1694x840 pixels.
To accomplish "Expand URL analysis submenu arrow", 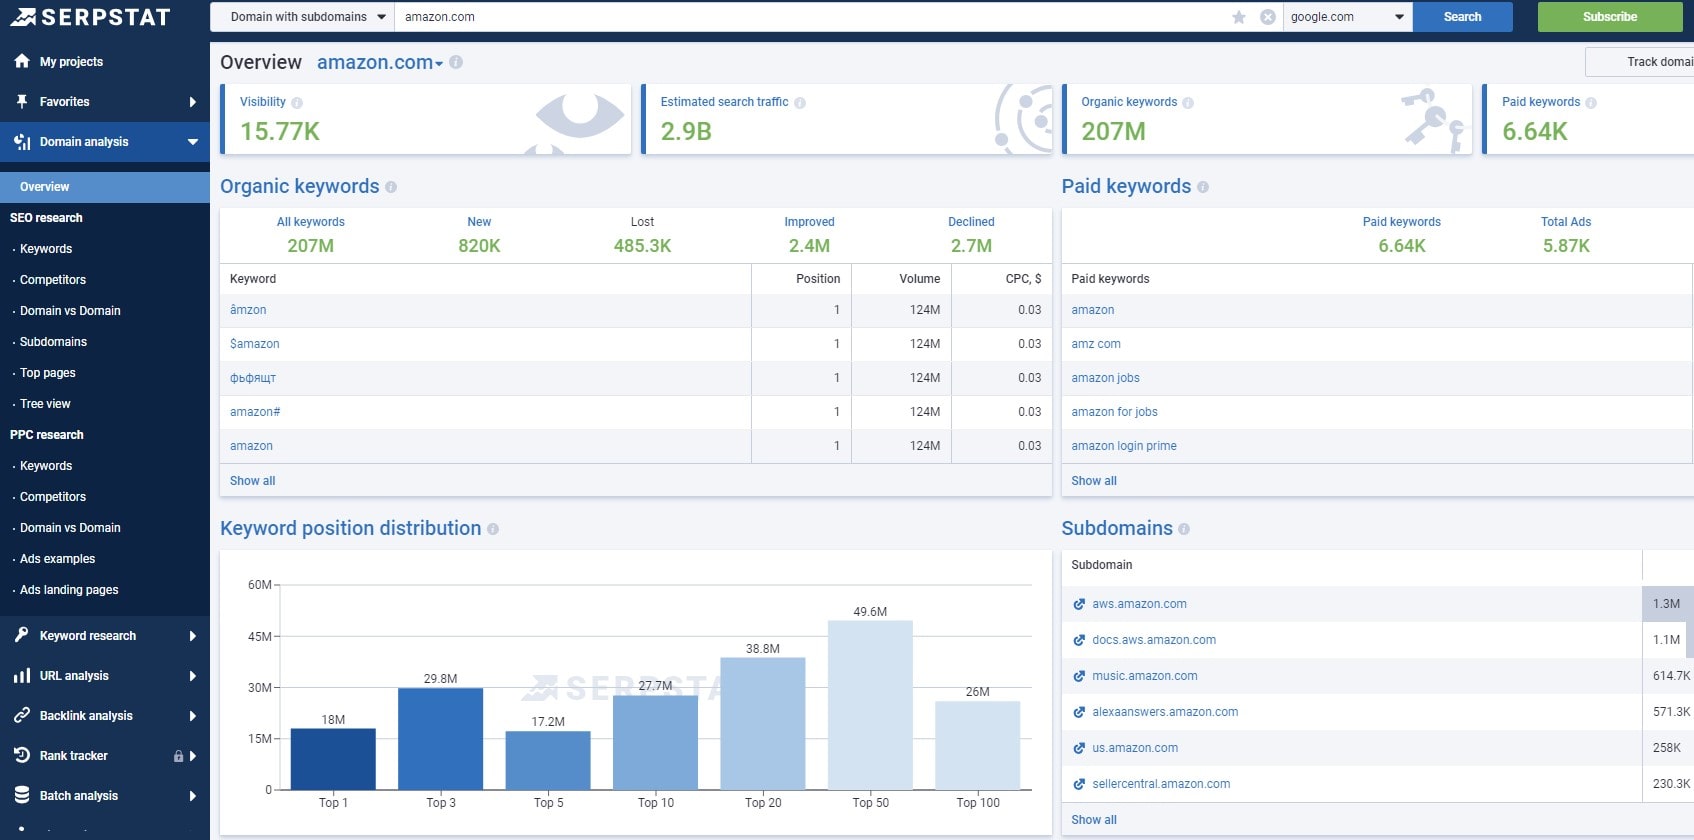I will pyautogui.click(x=192, y=676).
